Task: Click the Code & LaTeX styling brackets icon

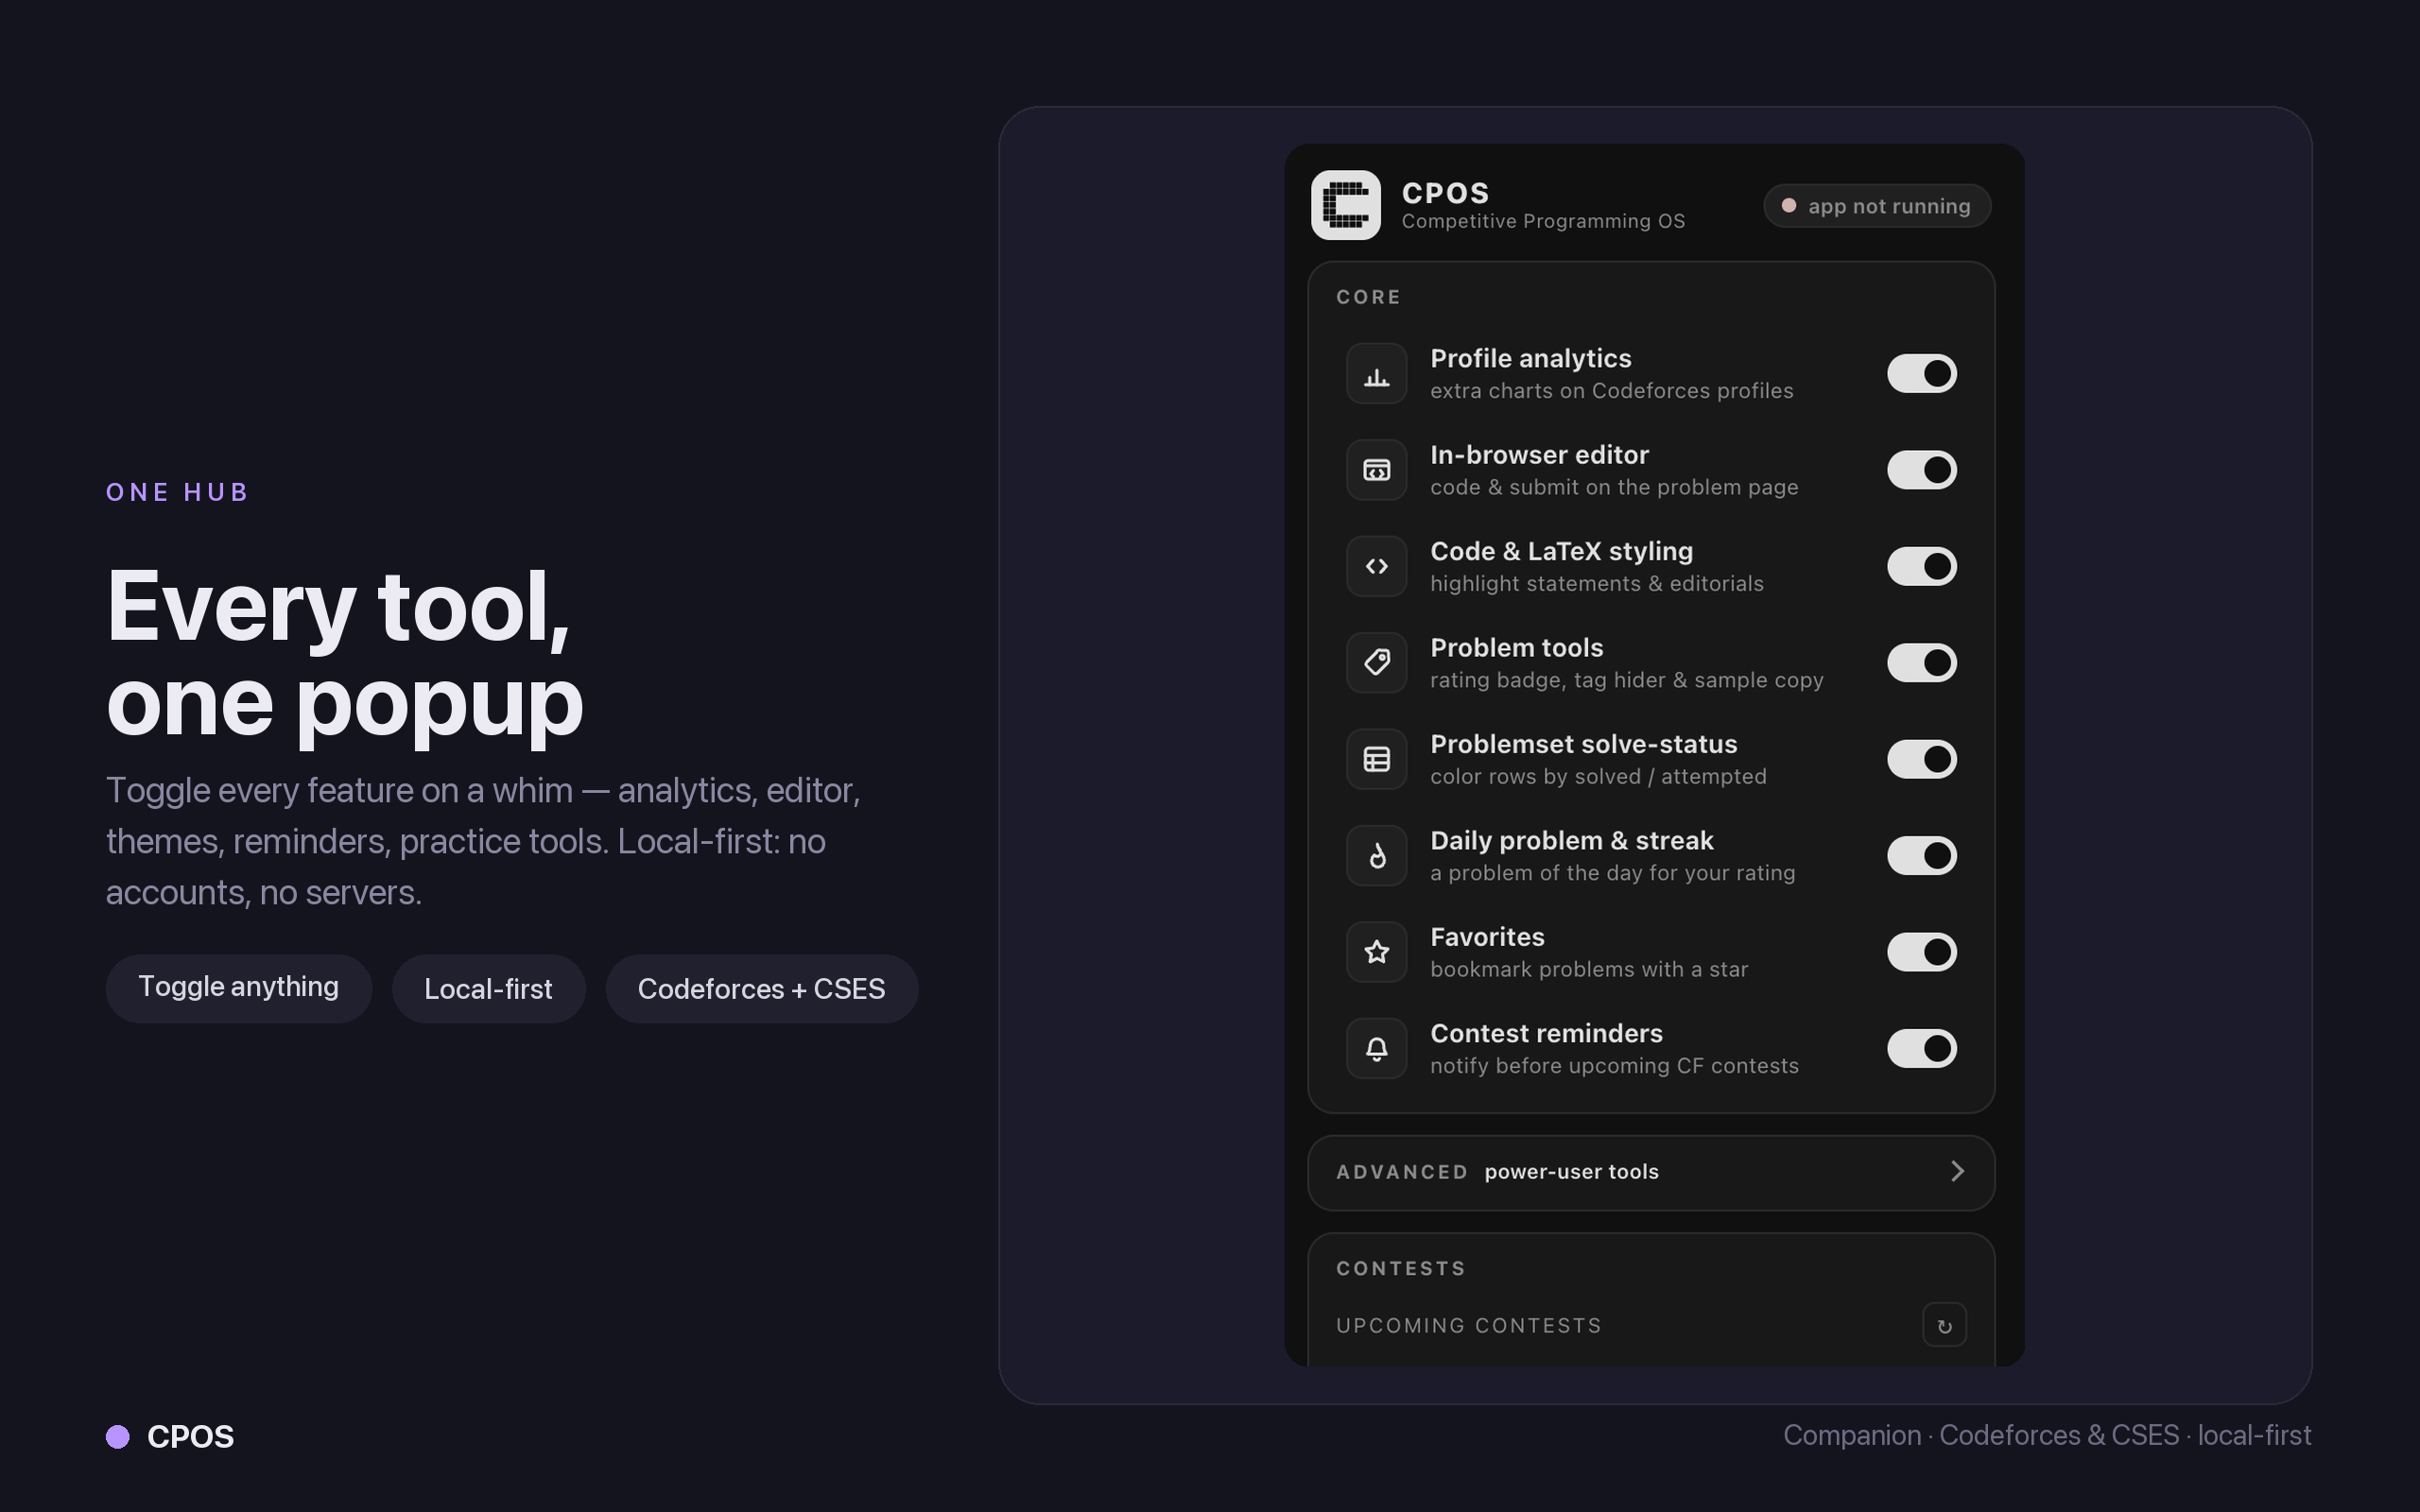Action: 1377,566
